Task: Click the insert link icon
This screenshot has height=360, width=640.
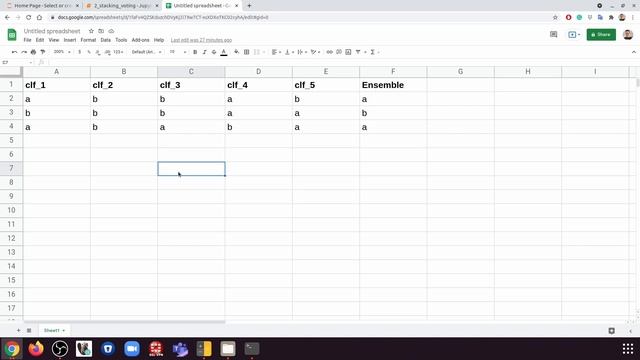Action: click(329, 52)
